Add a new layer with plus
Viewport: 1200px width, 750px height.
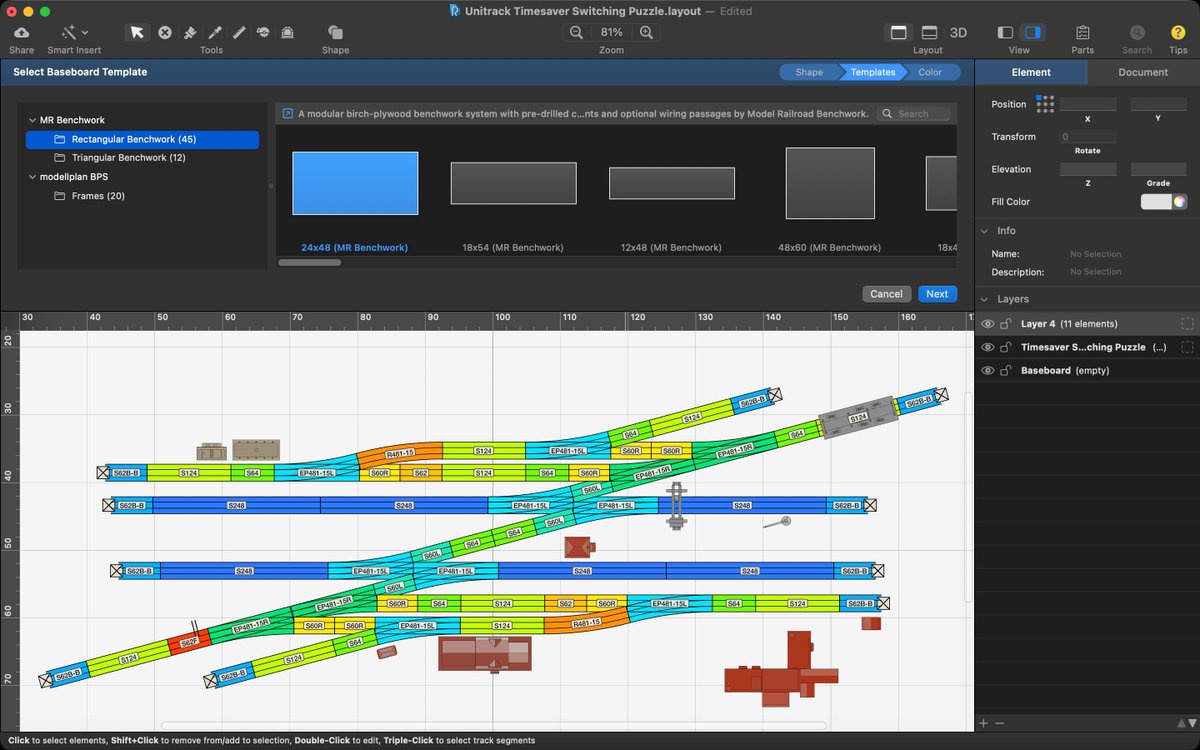(984, 722)
